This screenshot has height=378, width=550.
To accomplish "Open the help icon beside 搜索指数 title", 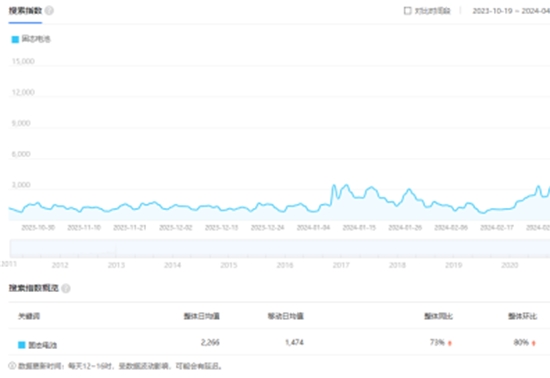I will [x=49, y=11].
